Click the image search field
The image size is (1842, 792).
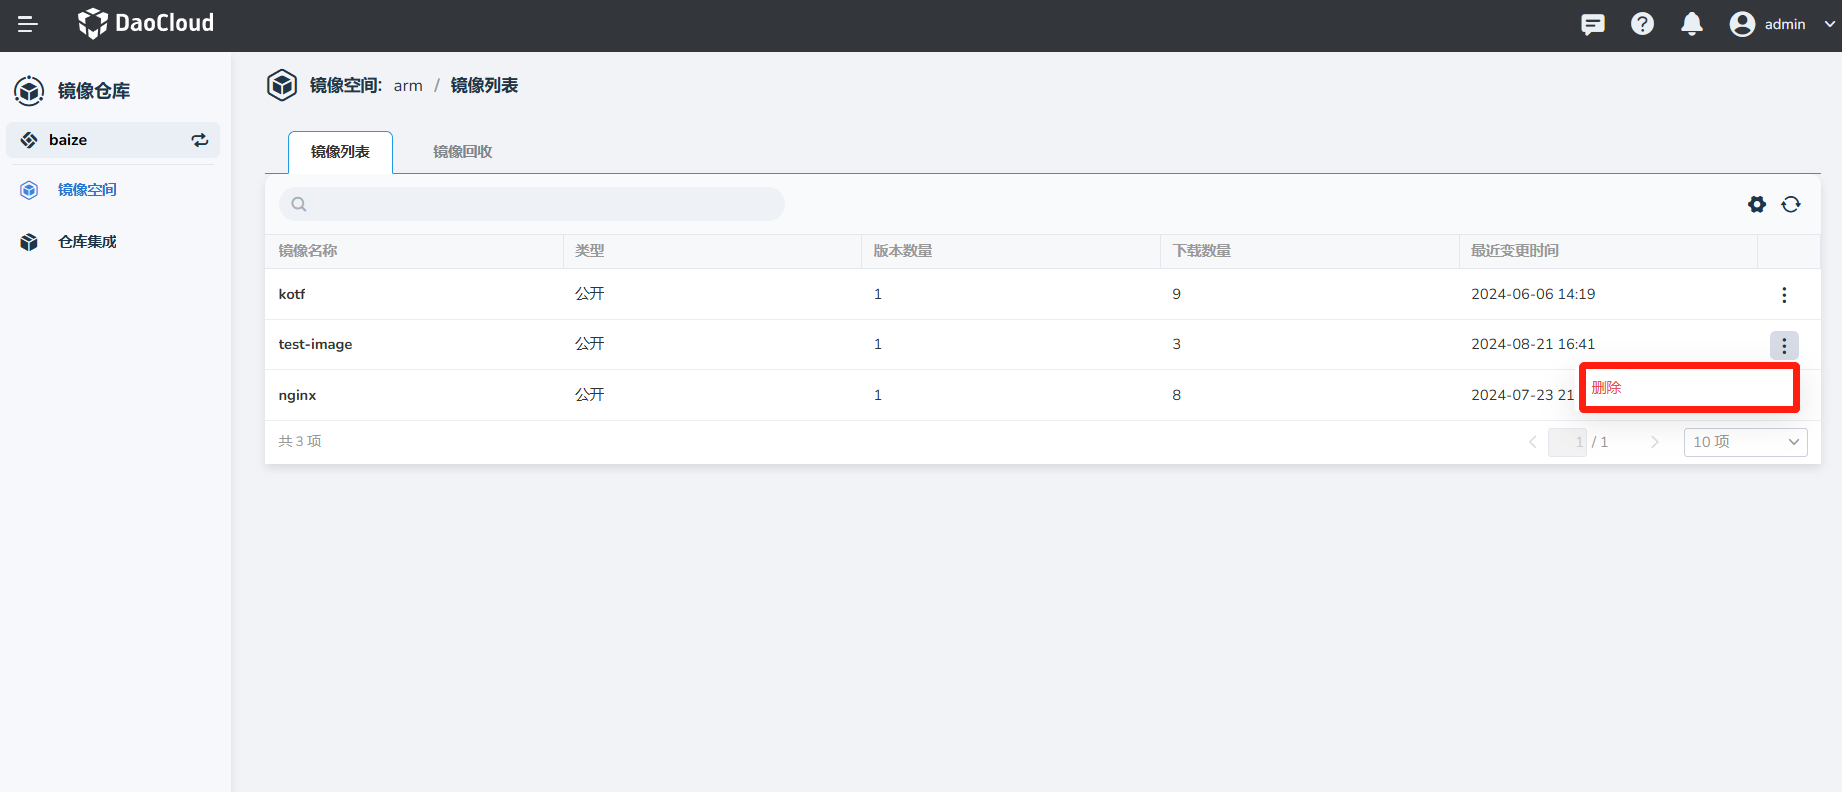[x=540, y=204]
